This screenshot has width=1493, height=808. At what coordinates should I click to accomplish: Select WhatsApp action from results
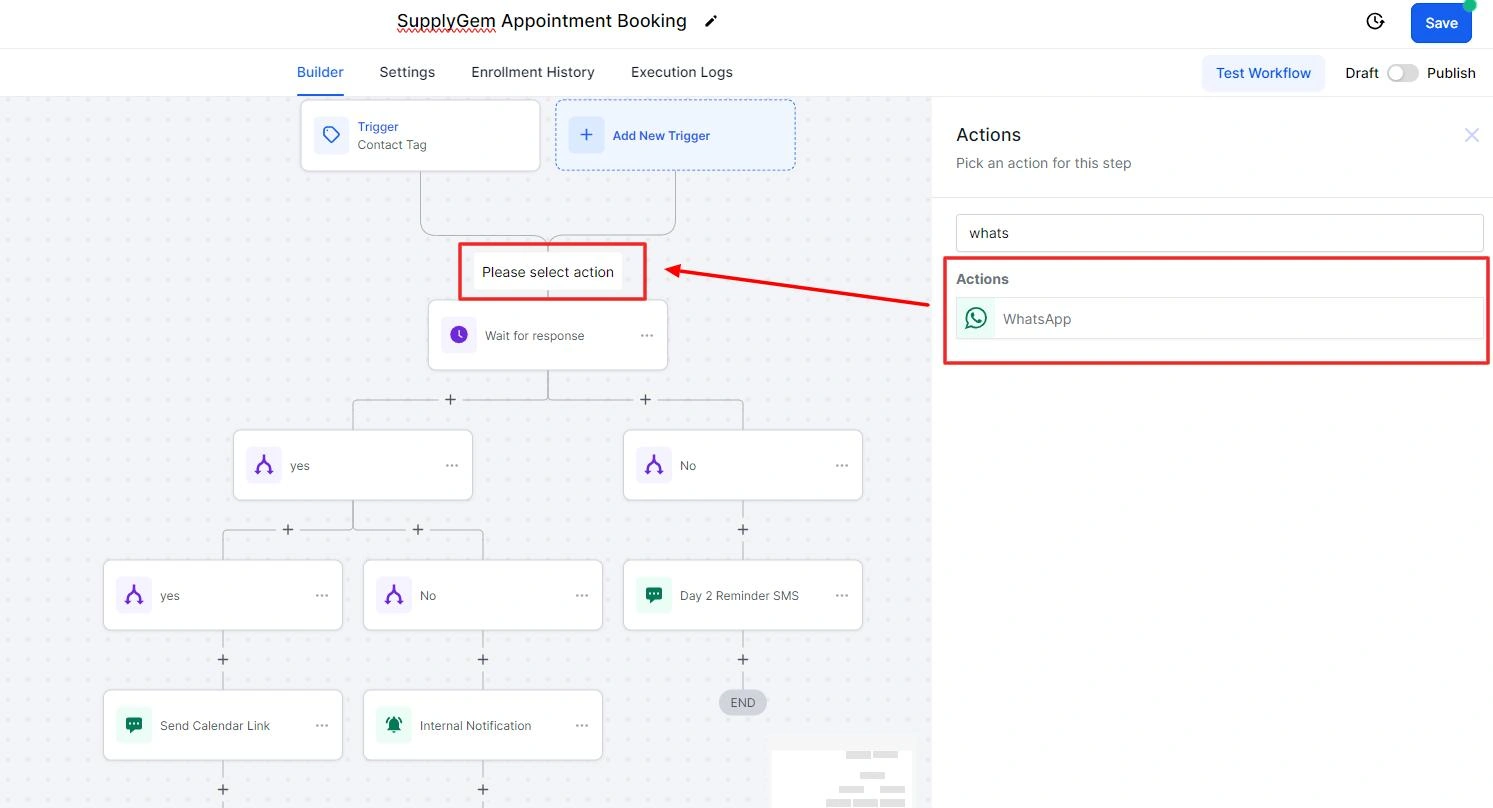pos(1219,319)
